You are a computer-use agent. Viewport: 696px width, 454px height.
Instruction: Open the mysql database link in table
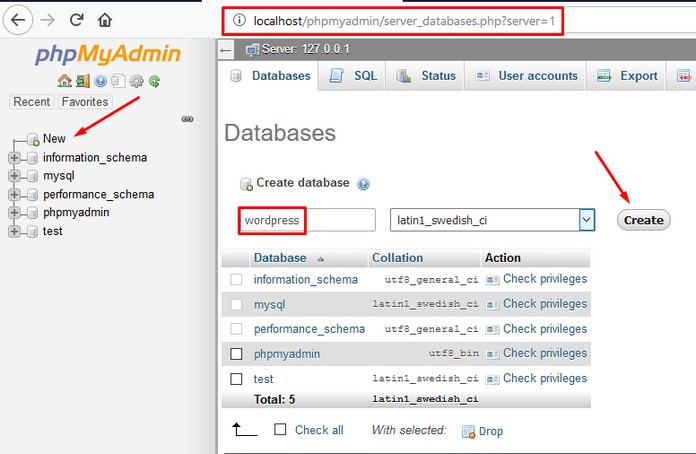[269, 305]
